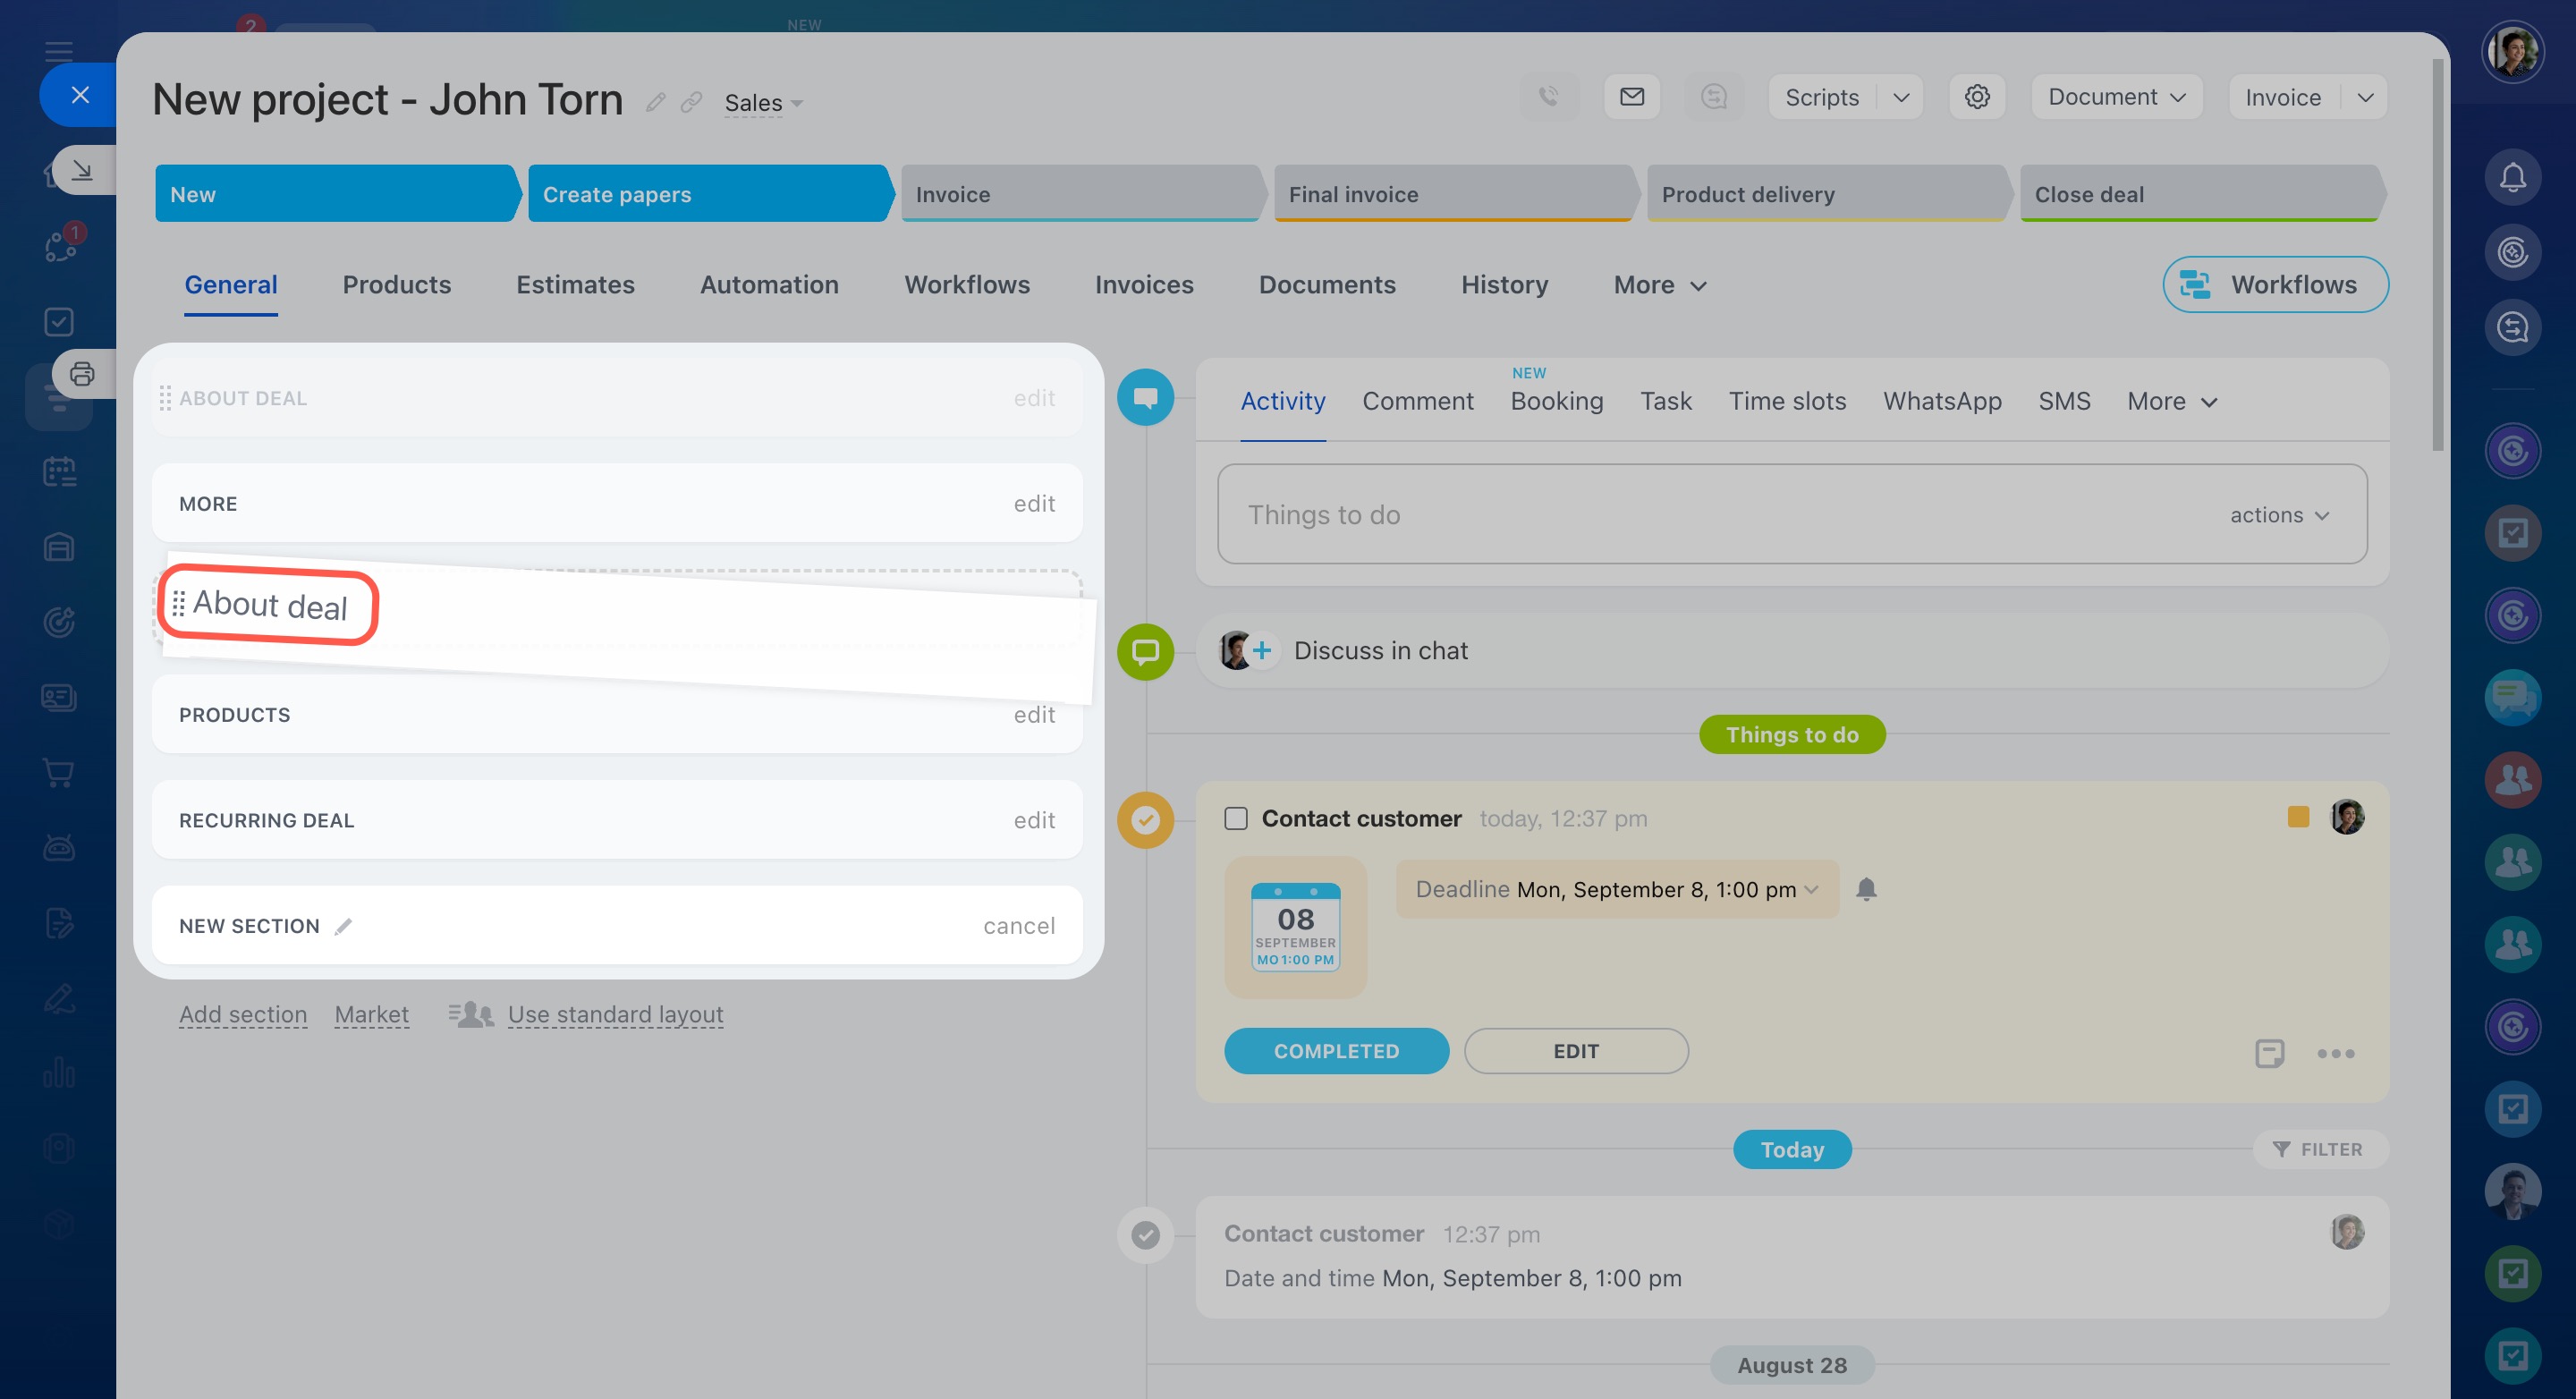Click the email envelope icon in header
Screen dimensions: 2576x1399
pos(1631,97)
